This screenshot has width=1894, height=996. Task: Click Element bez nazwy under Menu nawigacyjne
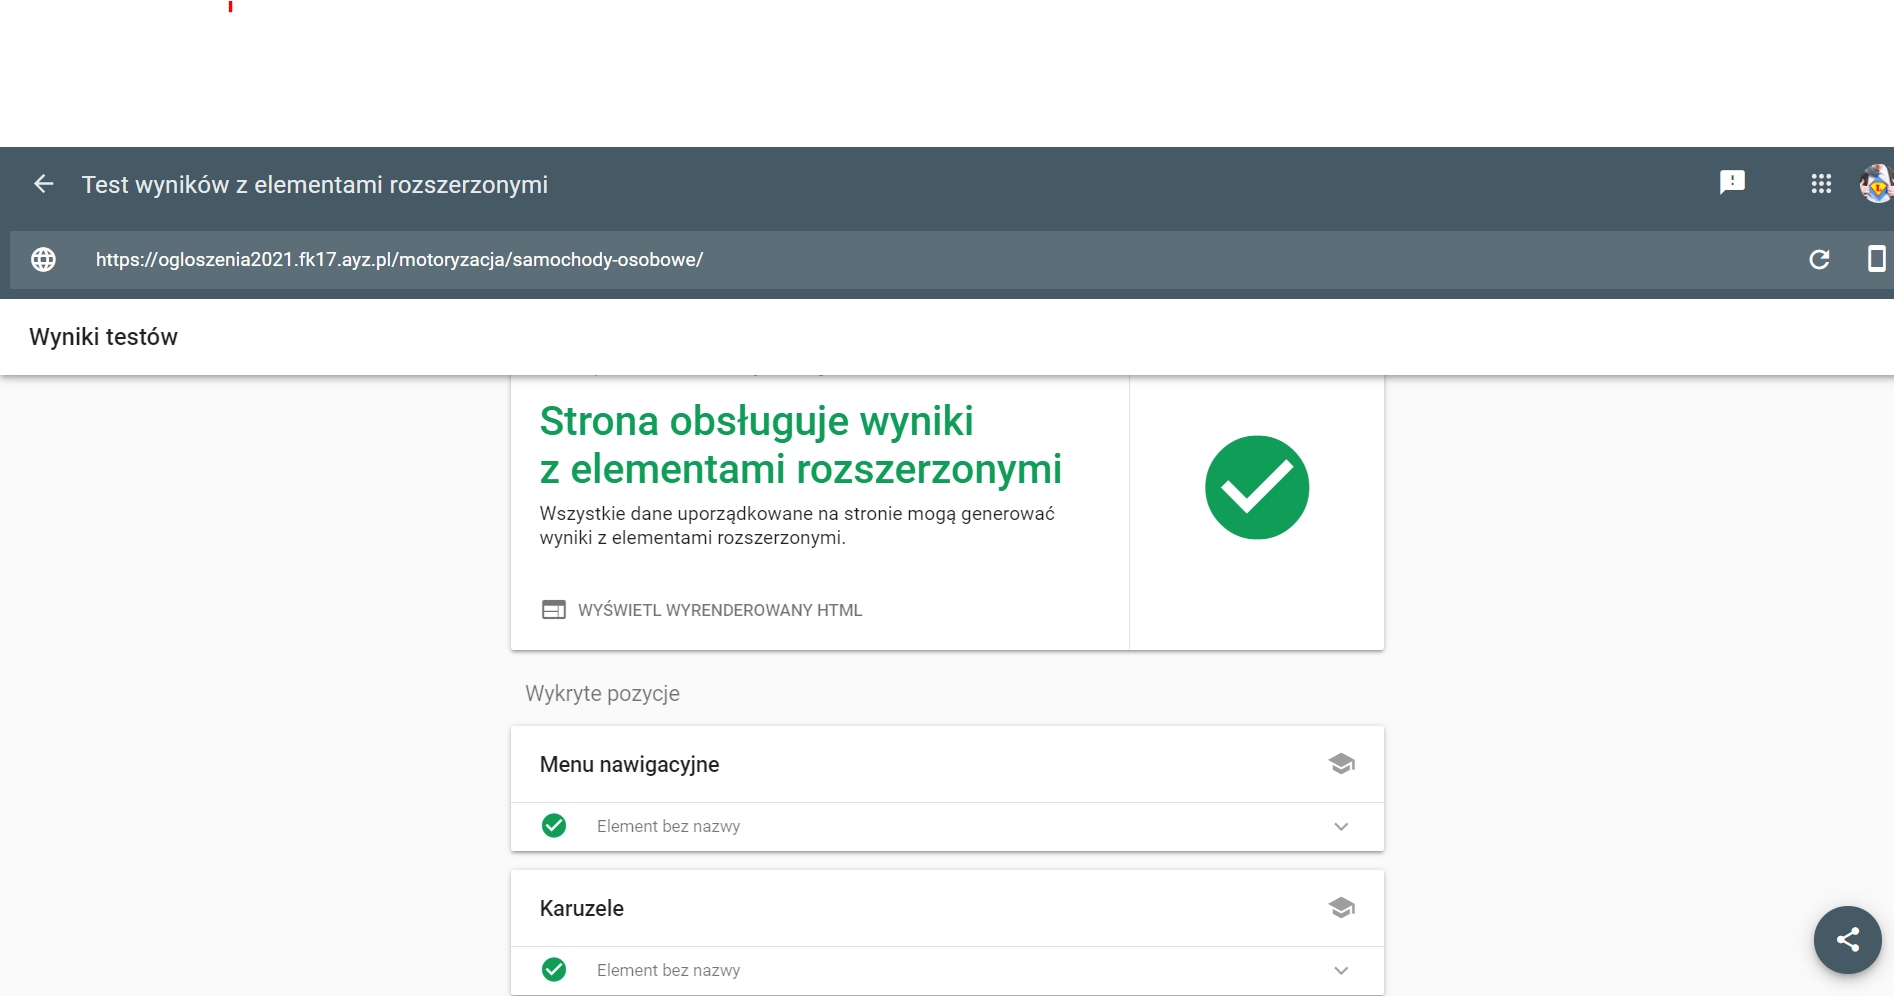668,827
